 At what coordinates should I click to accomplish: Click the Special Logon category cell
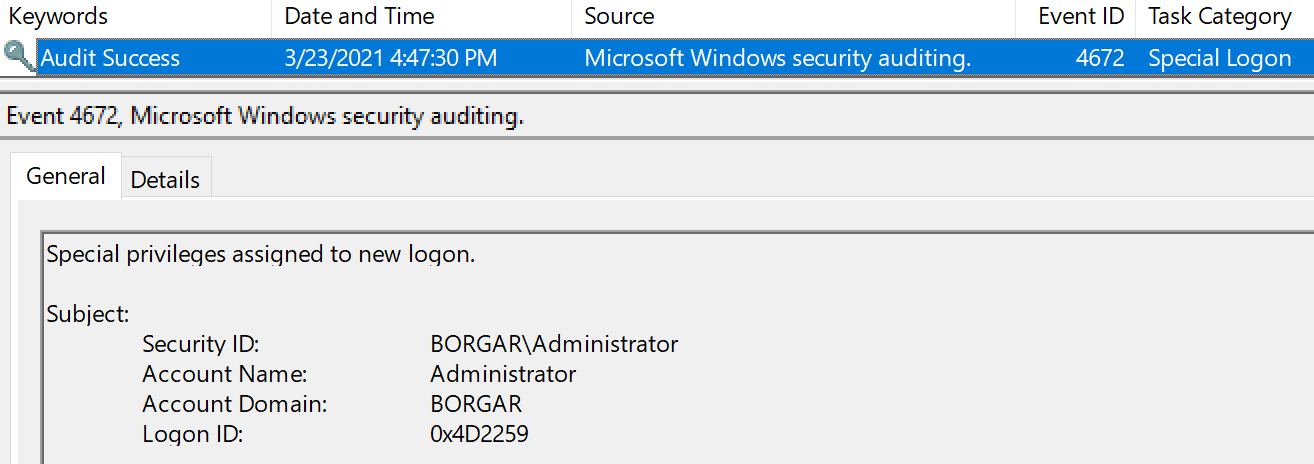(x=1219, y=58)
